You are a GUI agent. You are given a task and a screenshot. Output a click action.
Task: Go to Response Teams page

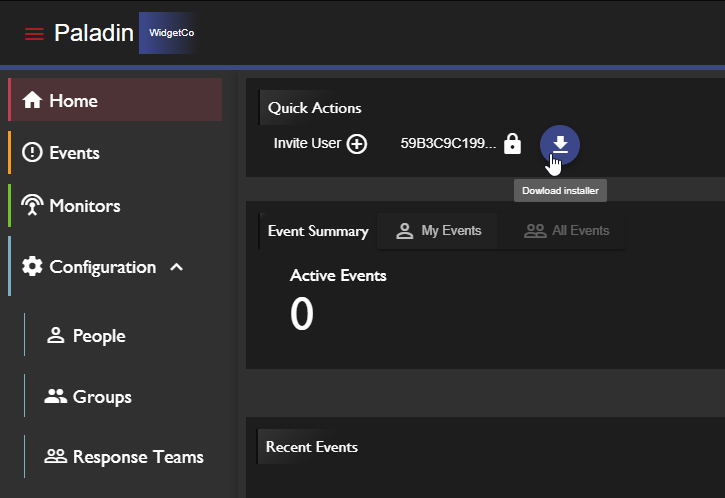137,457
